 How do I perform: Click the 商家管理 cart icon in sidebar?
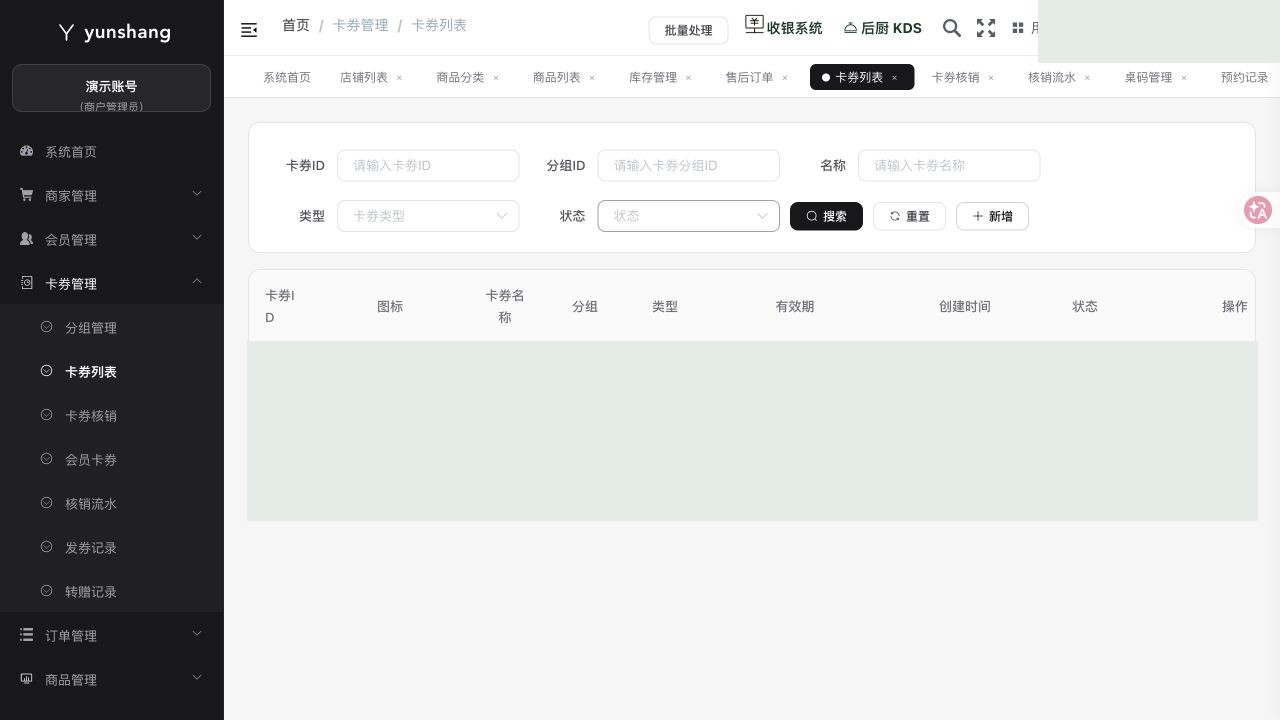[x=27, y=195]
